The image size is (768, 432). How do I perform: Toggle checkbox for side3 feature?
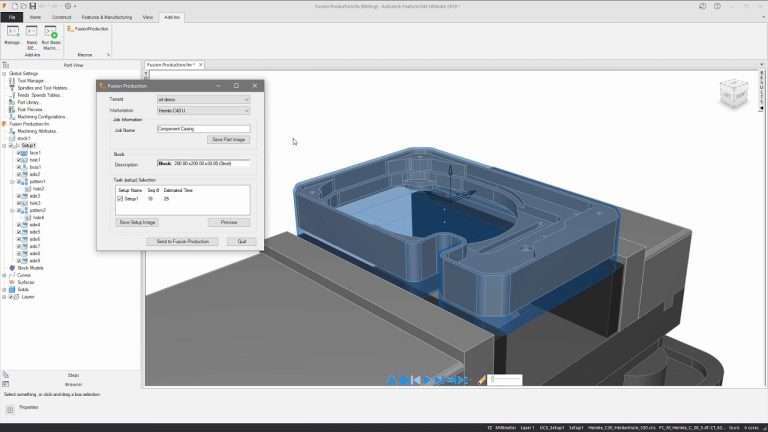coord(19,196)
